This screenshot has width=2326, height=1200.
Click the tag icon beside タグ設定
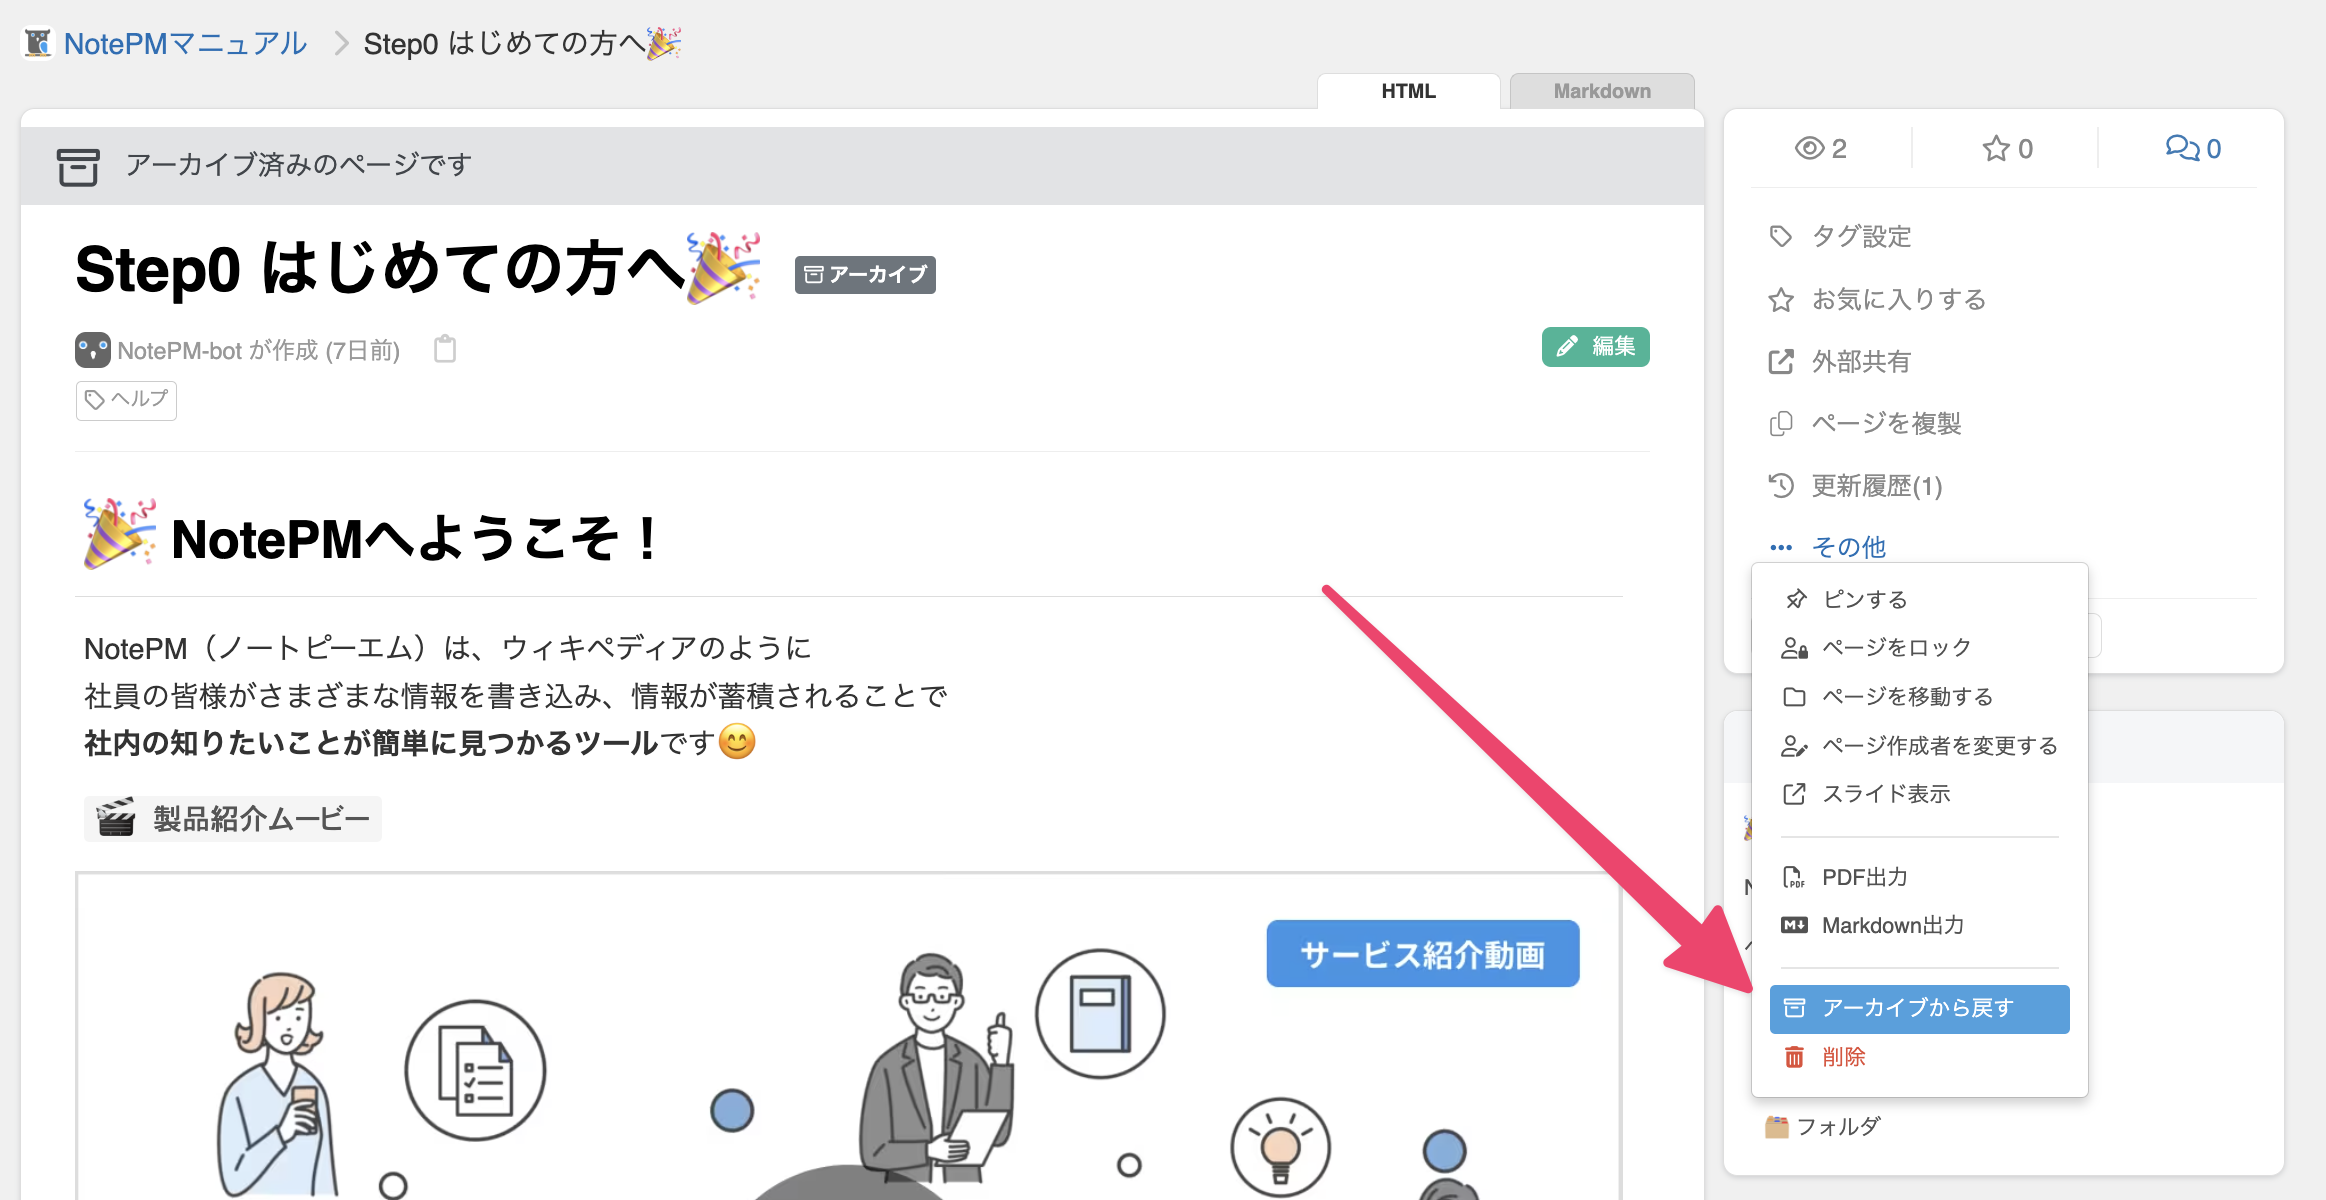(1780, 236)
